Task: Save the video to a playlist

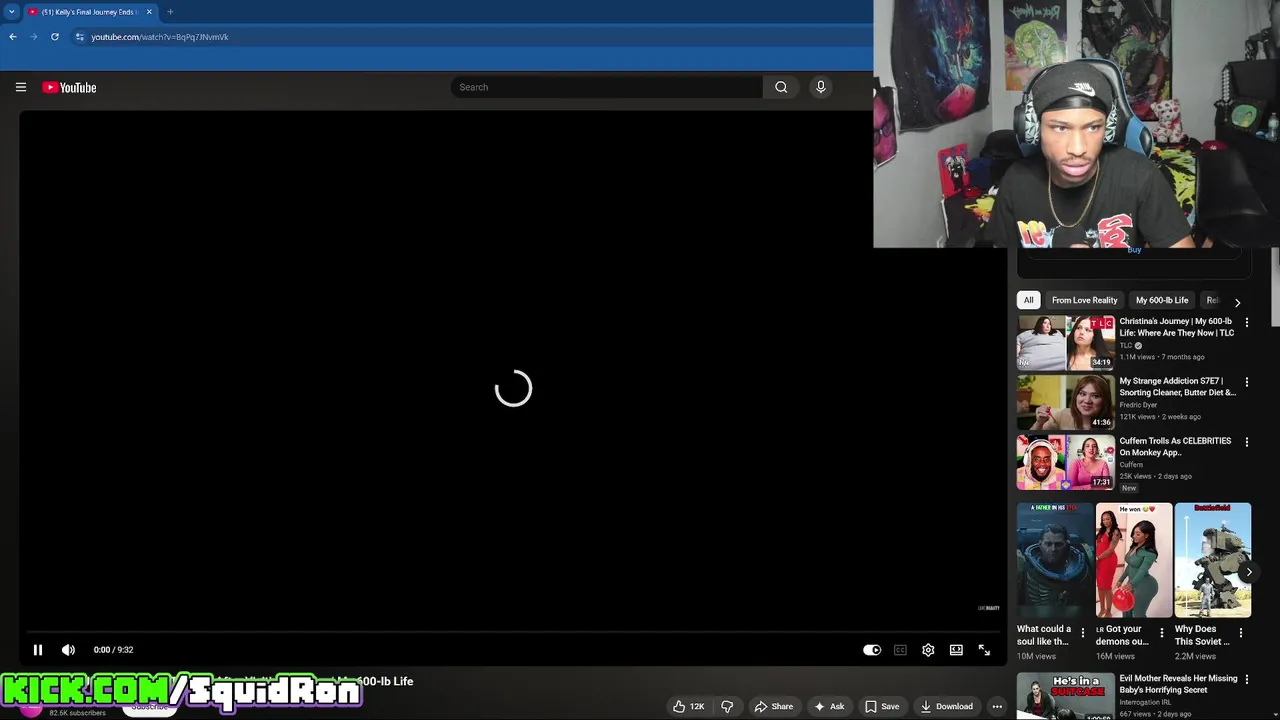Action: 882,706
